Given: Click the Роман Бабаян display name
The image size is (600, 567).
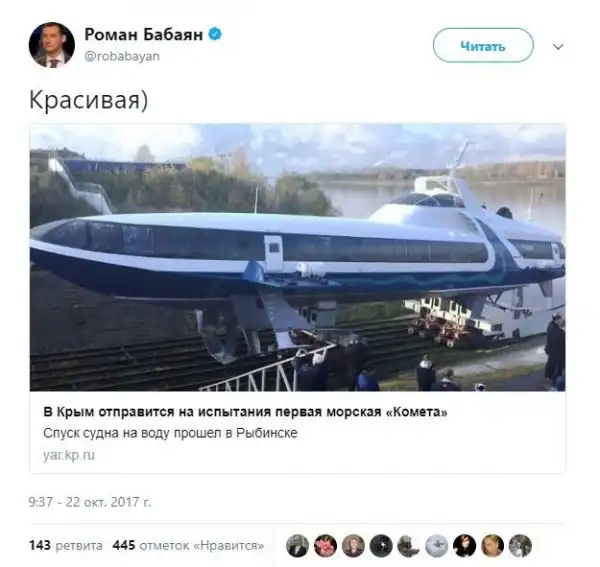Looking at the screenshot, I should click(x=143, y=34).
